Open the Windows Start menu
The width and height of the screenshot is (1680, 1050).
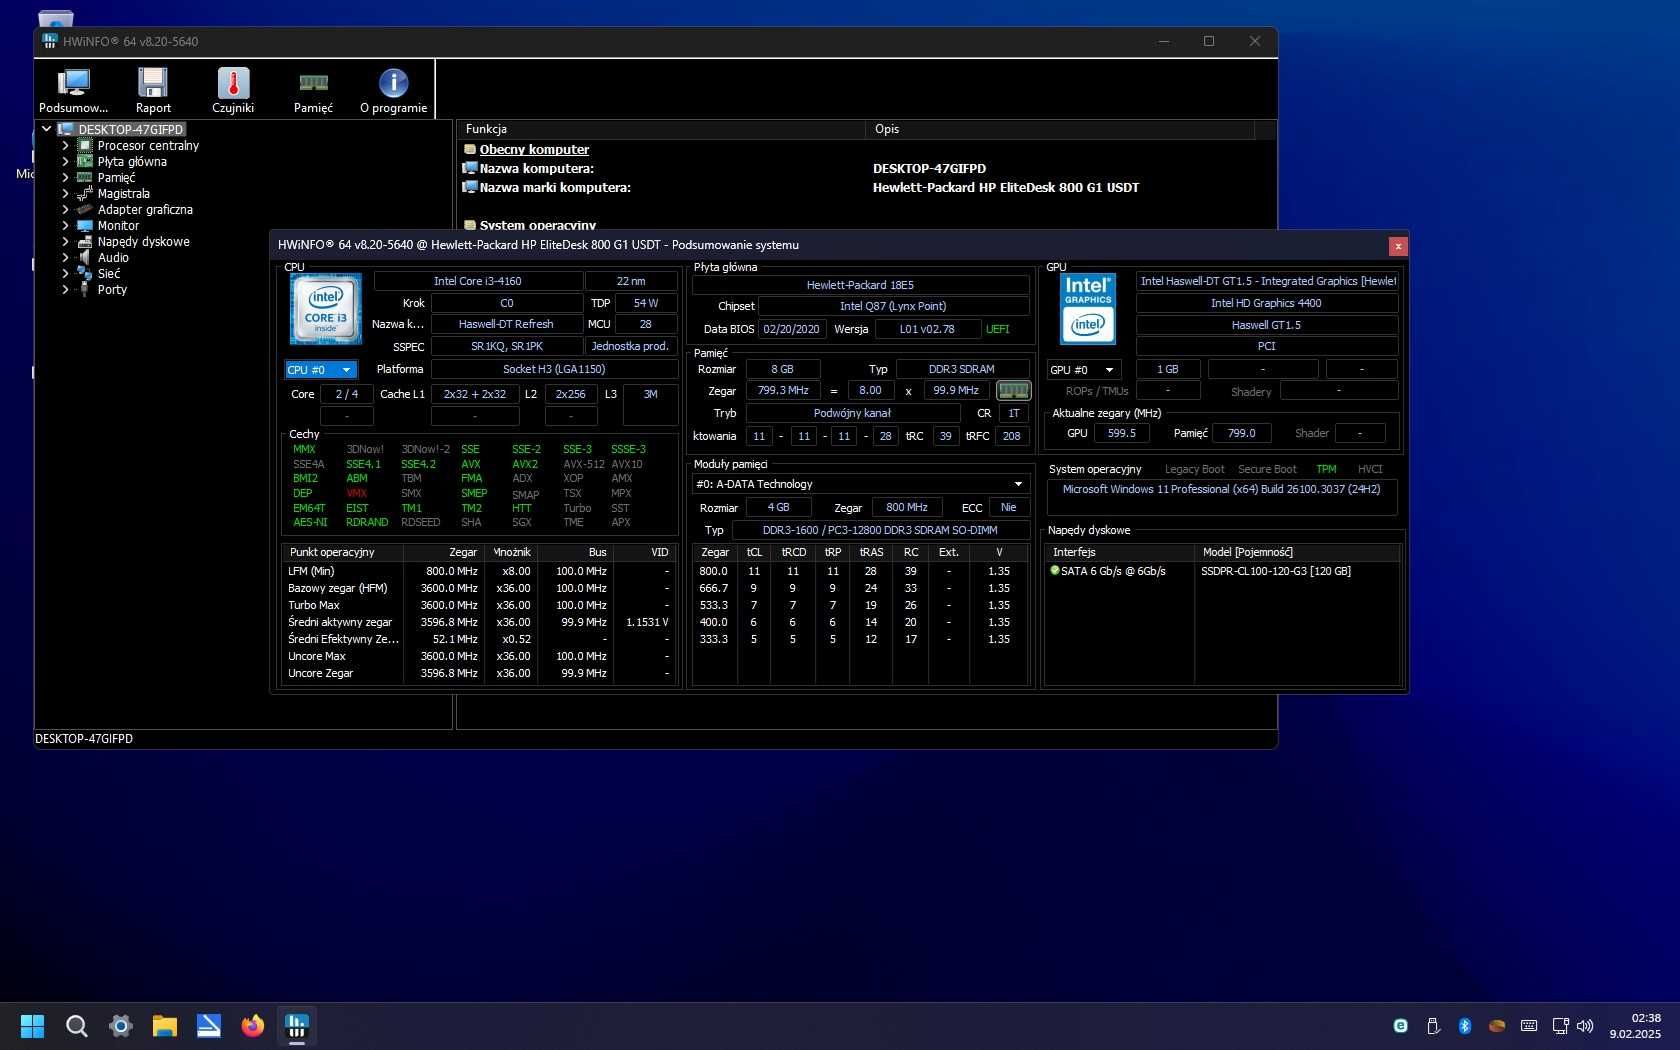(32, 1026)
